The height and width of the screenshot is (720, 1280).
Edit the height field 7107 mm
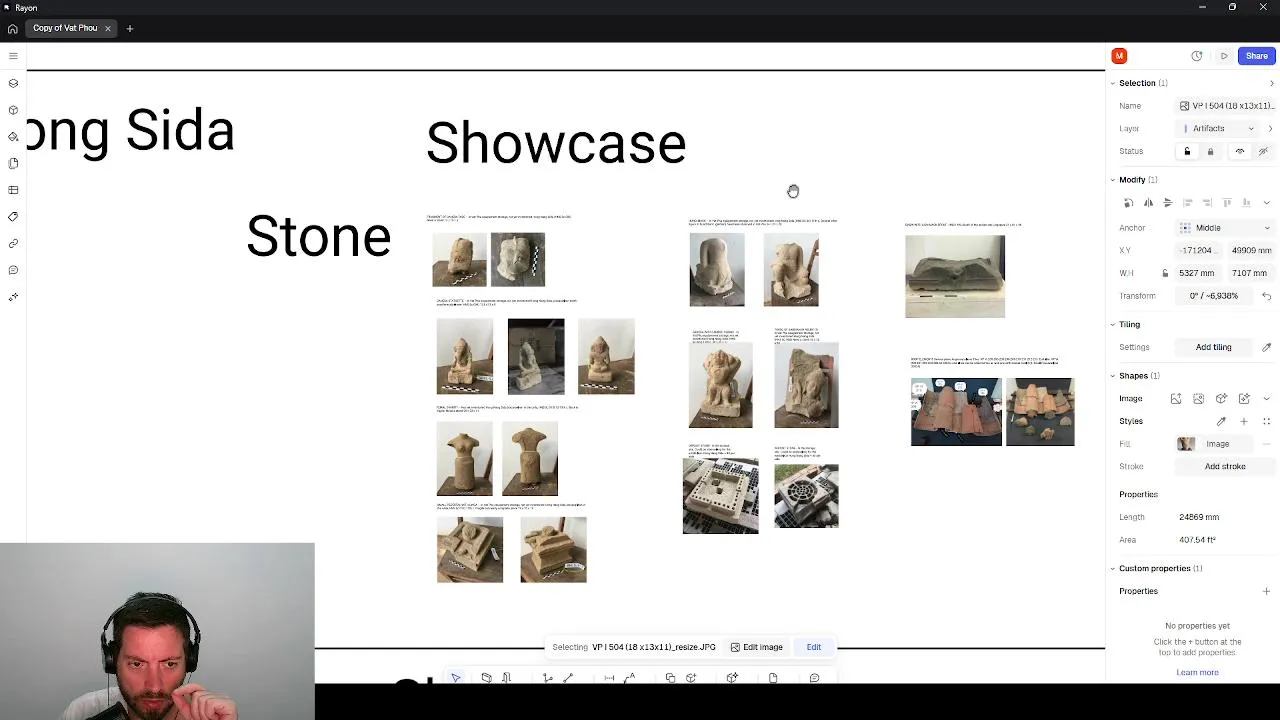[x=1250, y=273]
